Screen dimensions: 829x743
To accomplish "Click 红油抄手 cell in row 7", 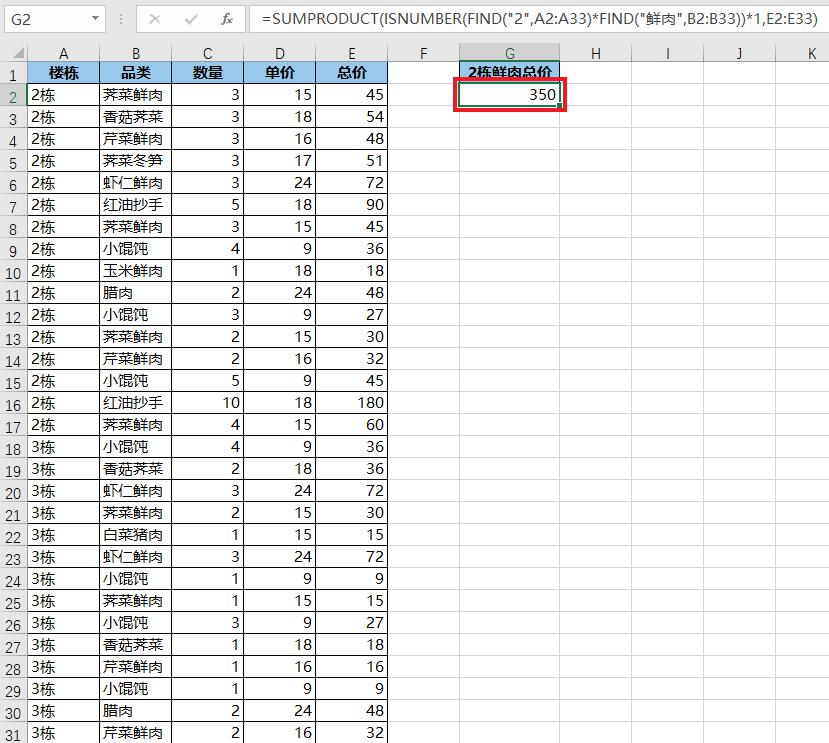I will point(136,205).
